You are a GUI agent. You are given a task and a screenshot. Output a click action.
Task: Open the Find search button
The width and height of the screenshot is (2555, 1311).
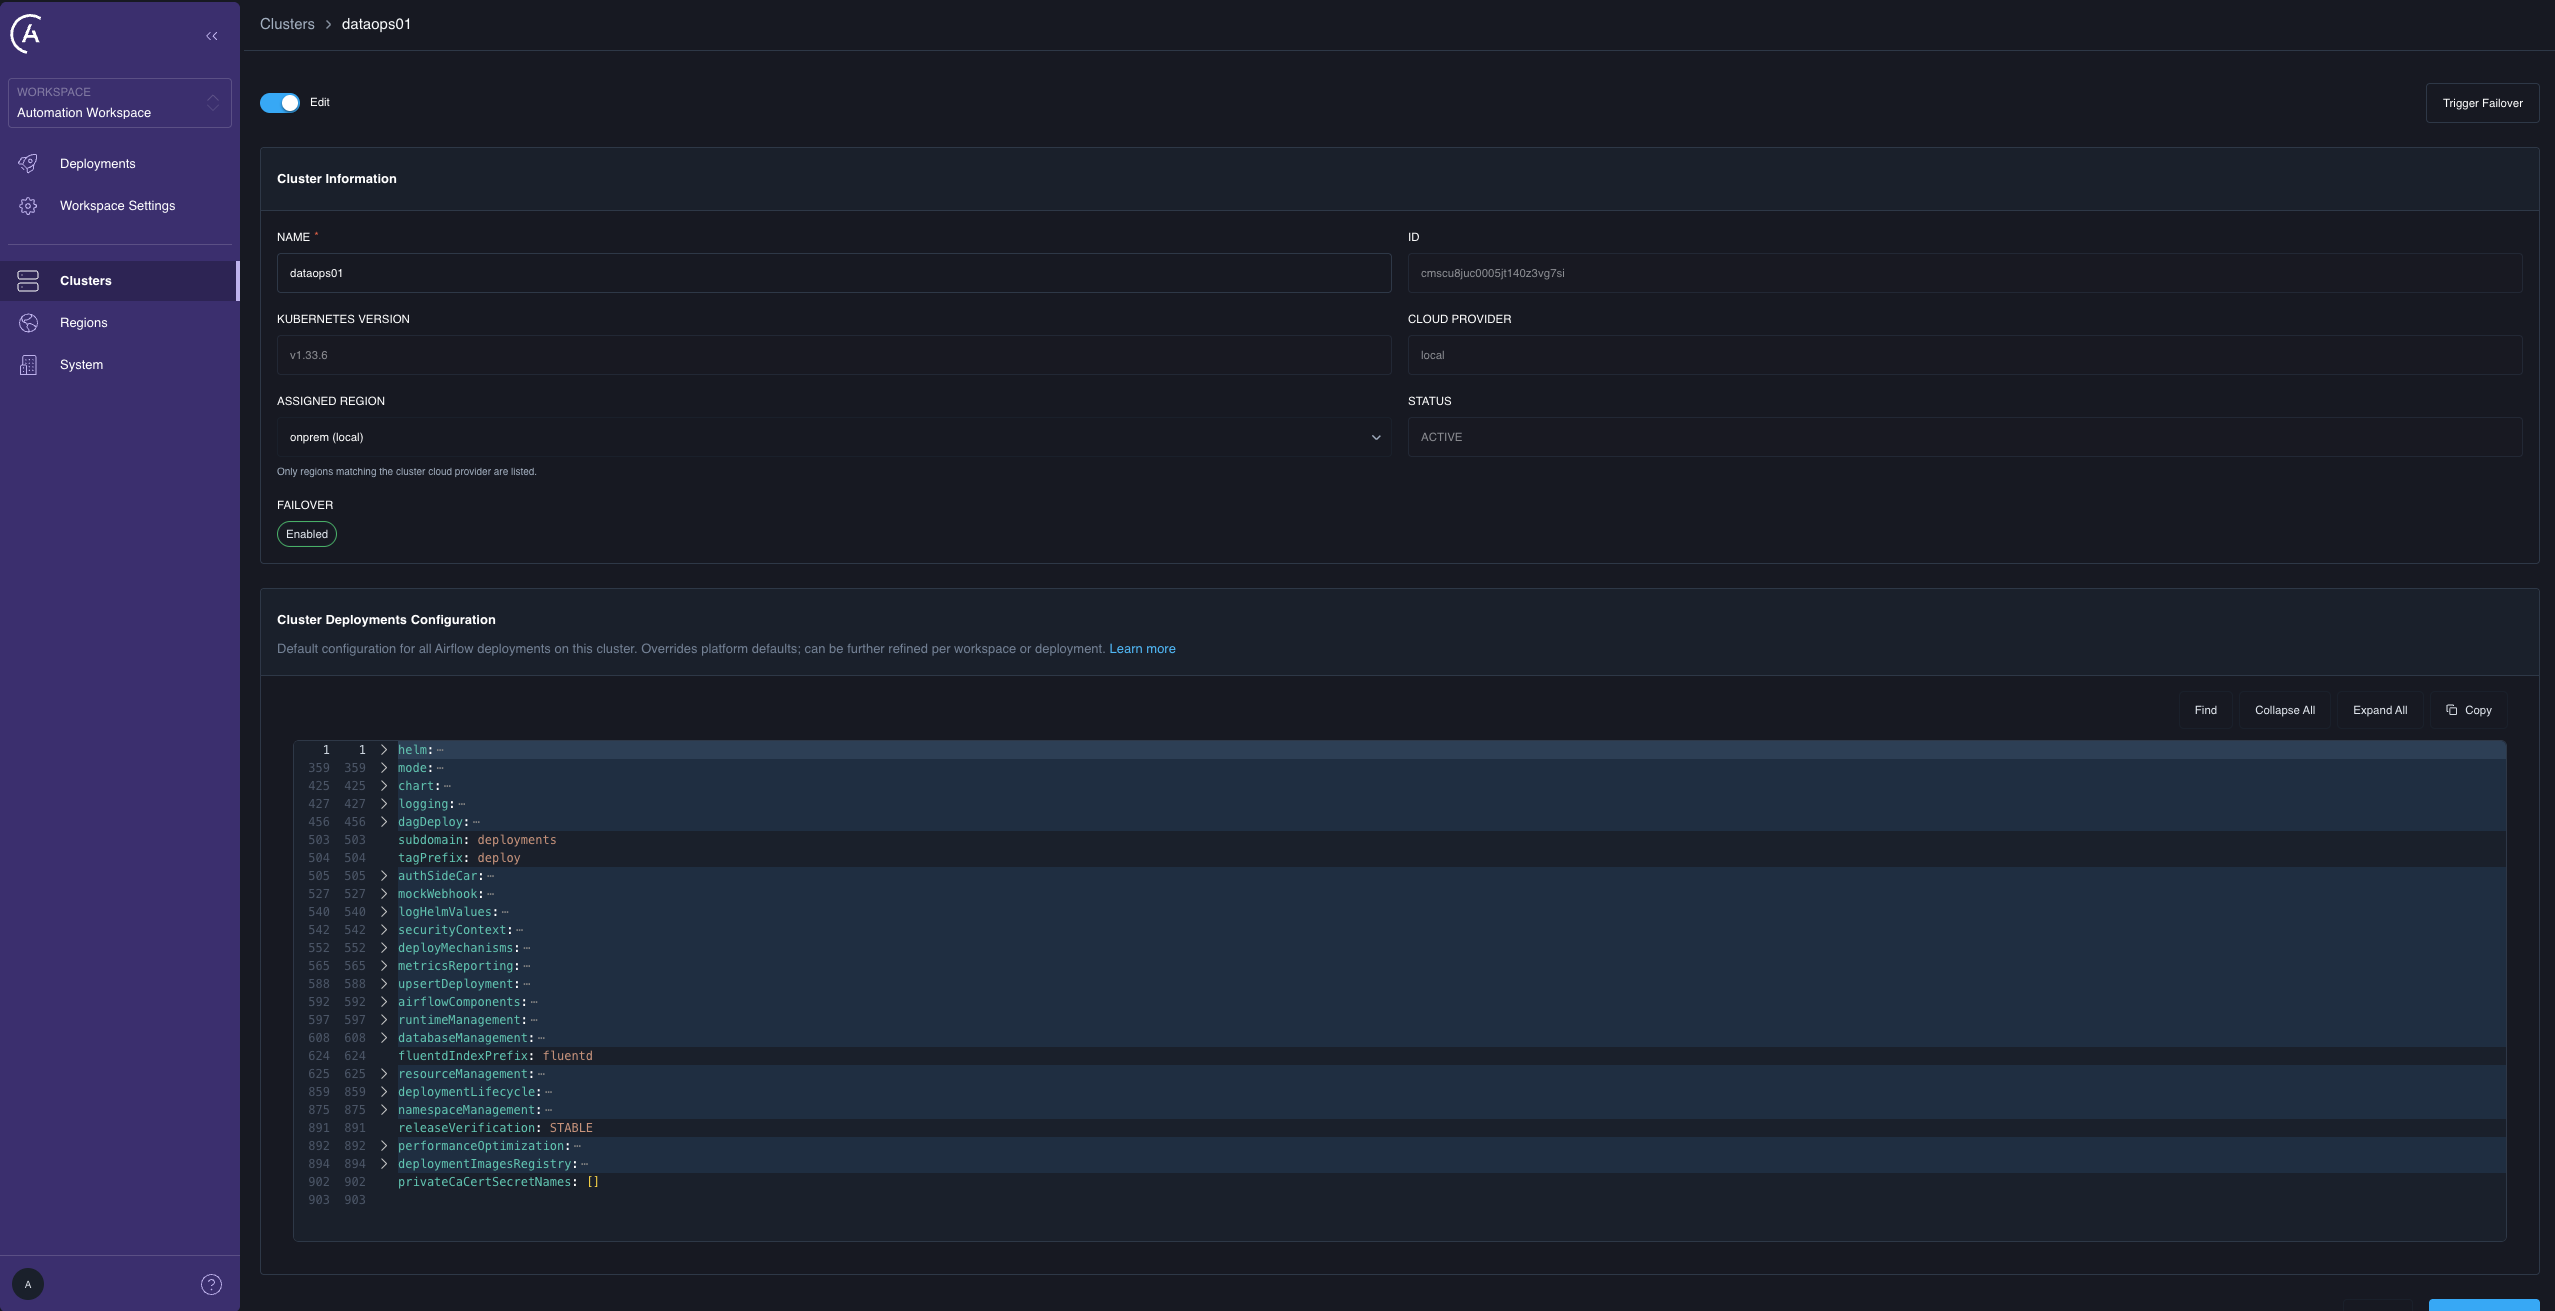coord(2205,710)
